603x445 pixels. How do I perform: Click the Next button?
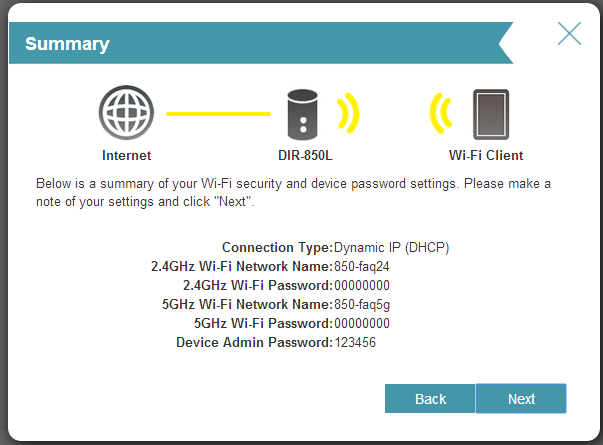point(521,398)
